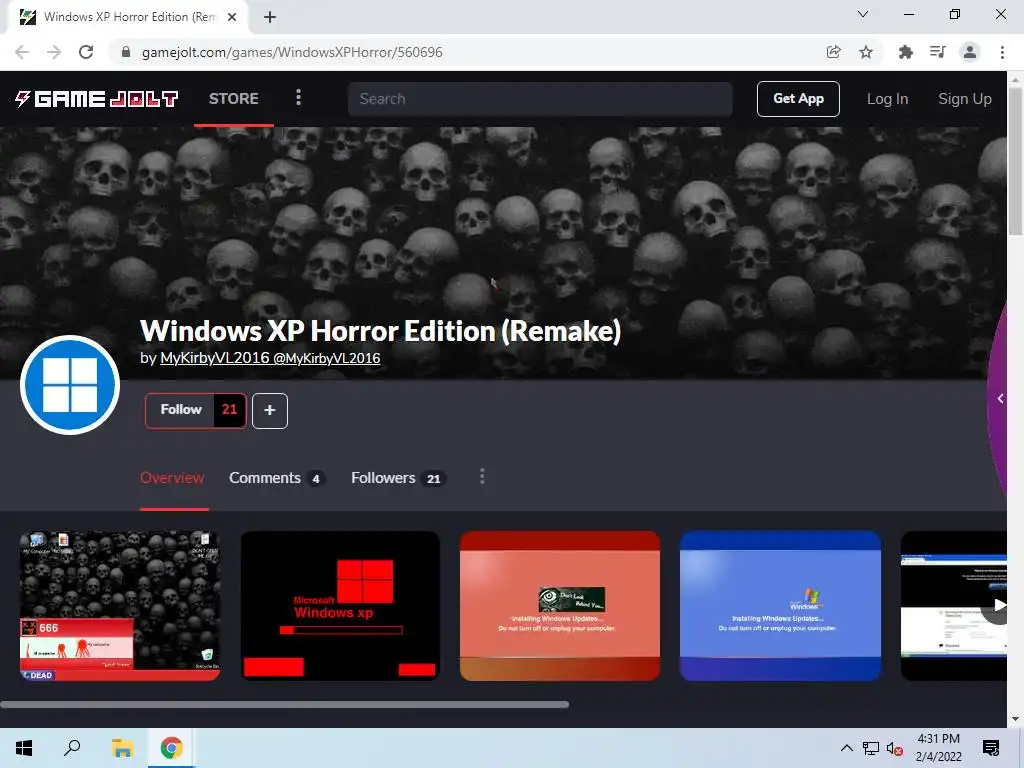This screenshot has height=768, width=1024.
Task: Click the site lock icon in address bar
Action: (126, 52)
